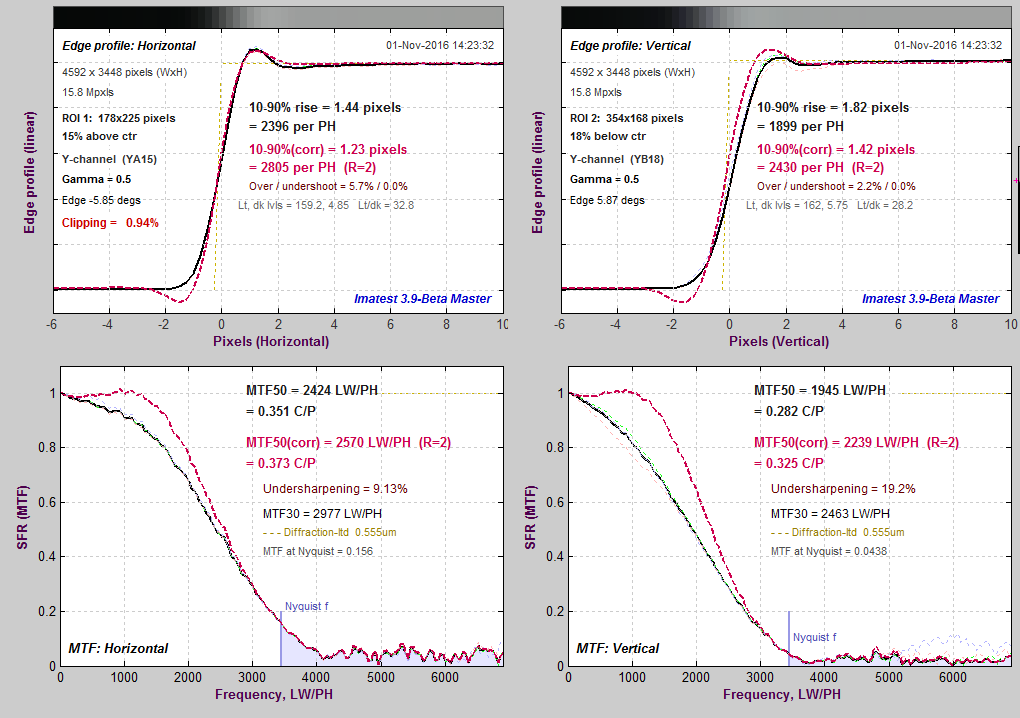The image size is (1020, 718).
Task: Click 'Edge profile (linear)' axis label of vertical plot
Action: point(537,172)
